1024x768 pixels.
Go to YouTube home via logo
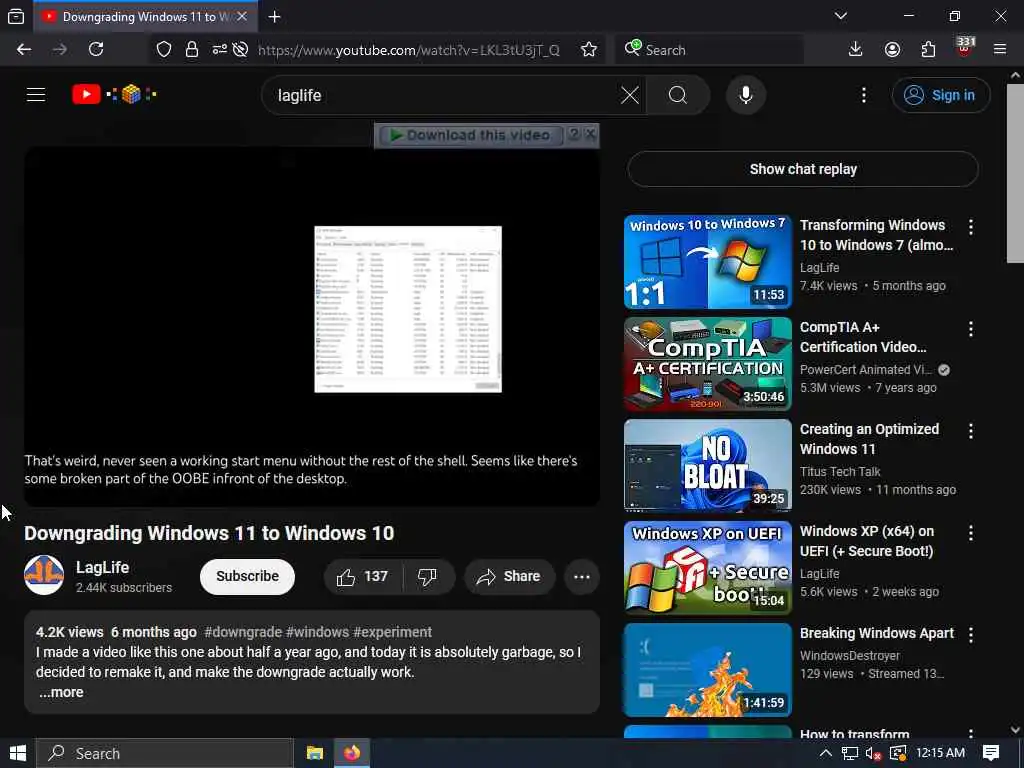114,95
